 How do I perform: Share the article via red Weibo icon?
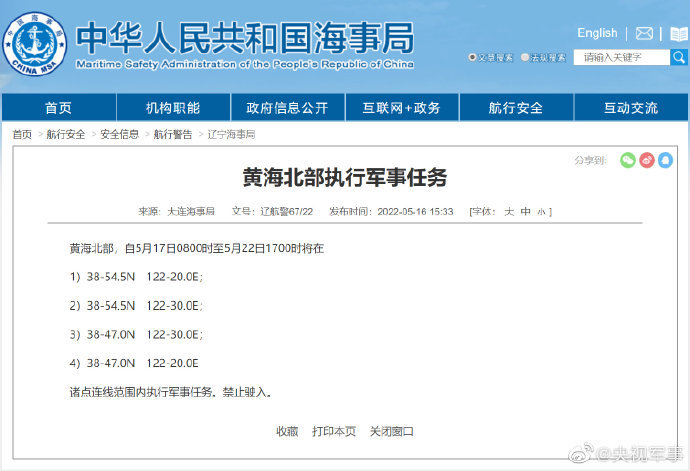tap(646, 160)
